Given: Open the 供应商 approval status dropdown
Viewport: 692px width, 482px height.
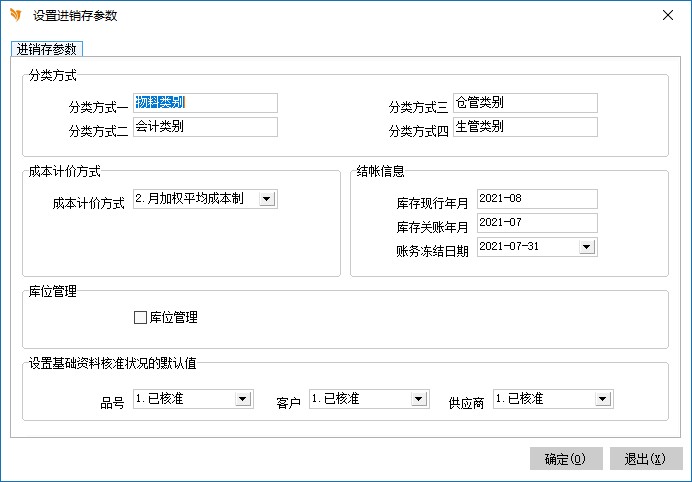Looking at the screenshot, I should (x=602, y=400).
